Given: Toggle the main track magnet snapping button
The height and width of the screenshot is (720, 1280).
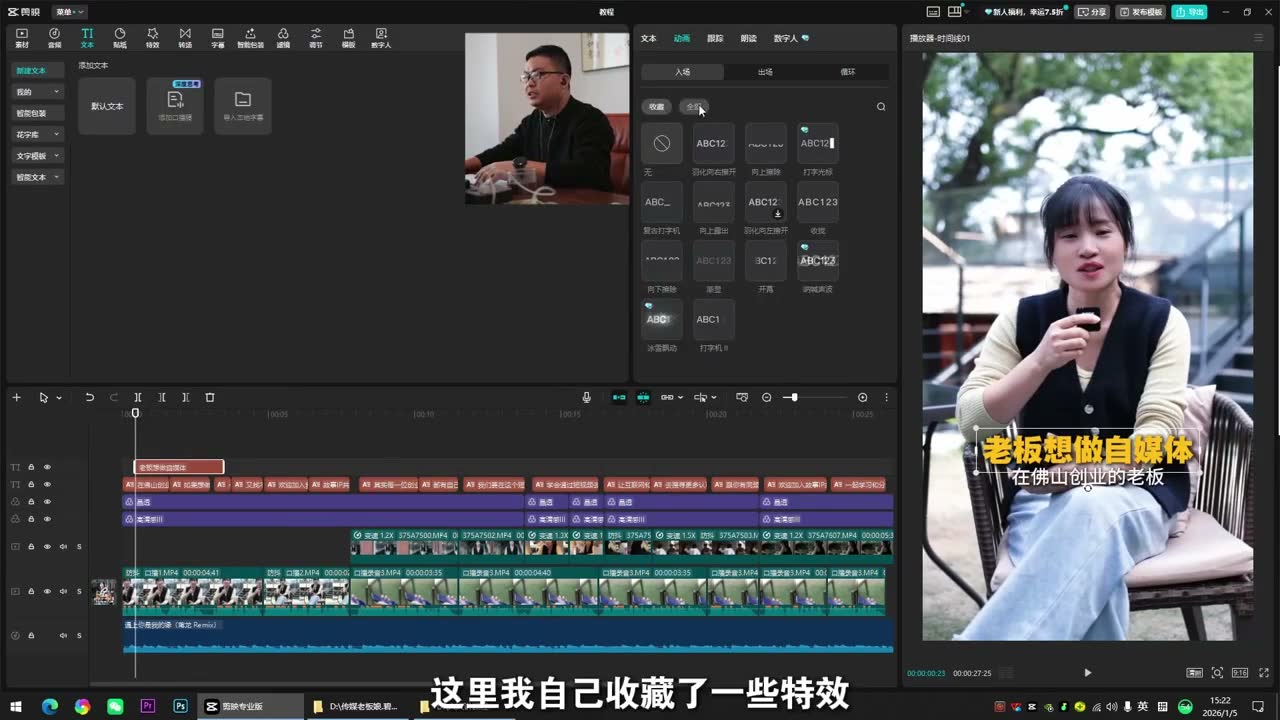Looking at the screenshot, I should click(x=619, y=397).
